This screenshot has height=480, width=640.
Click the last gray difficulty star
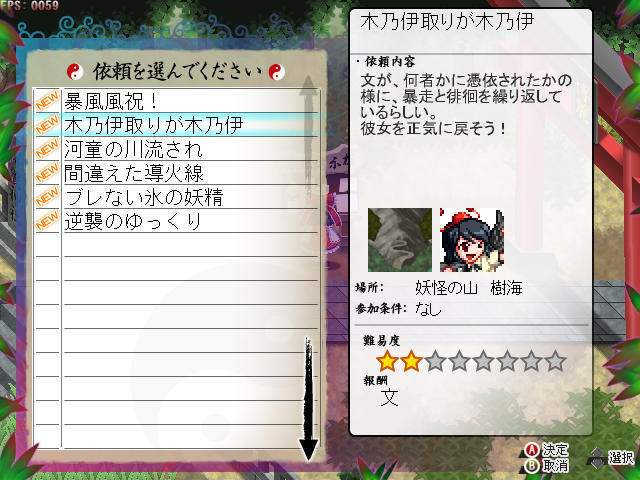555,361
